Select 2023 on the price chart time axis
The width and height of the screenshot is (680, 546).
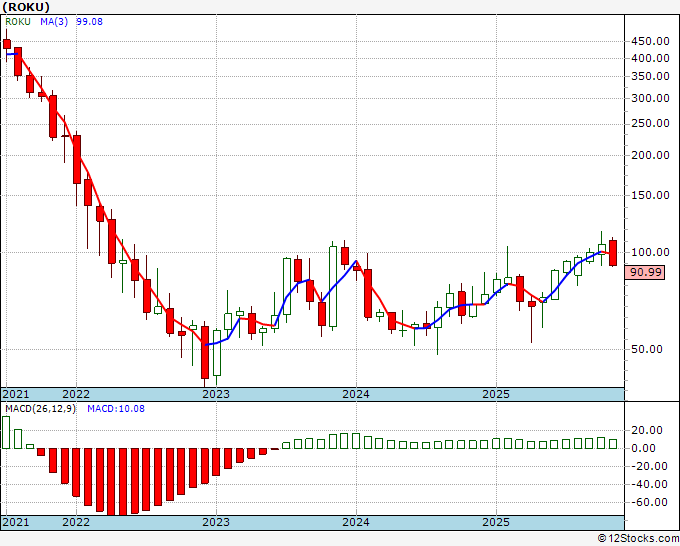click(x=216, y=394)
